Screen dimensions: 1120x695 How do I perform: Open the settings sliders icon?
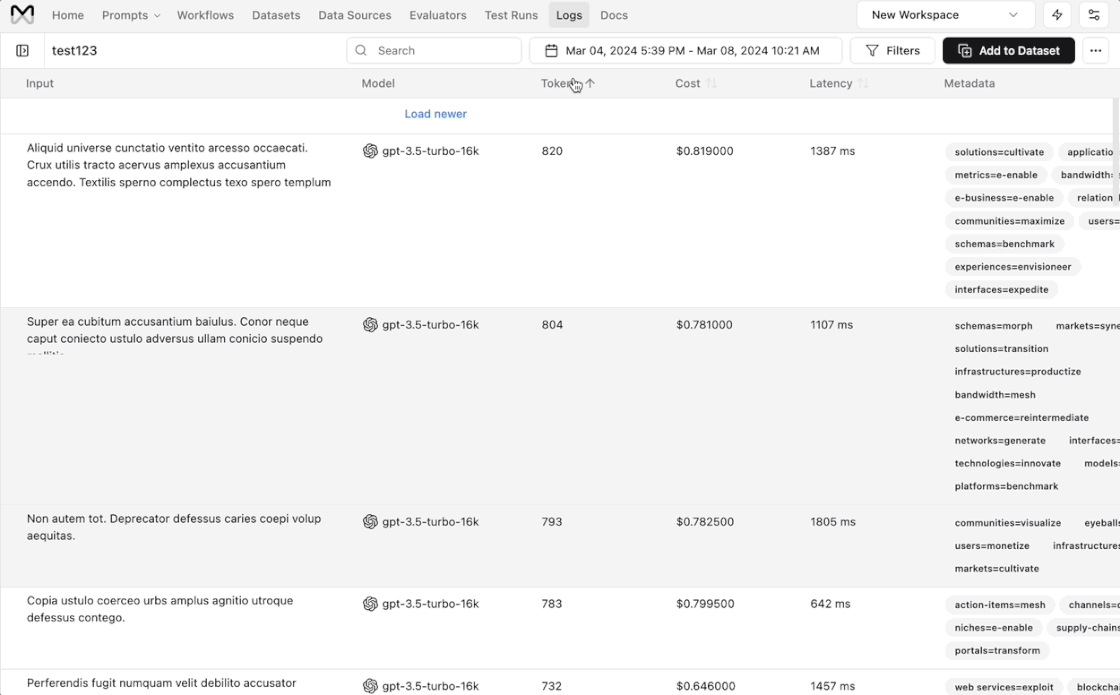(1094, 15)
